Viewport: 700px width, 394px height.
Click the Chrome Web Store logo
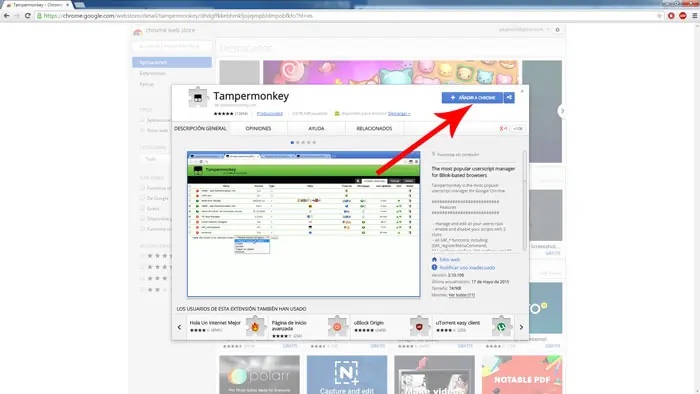[x=138, y=31]
